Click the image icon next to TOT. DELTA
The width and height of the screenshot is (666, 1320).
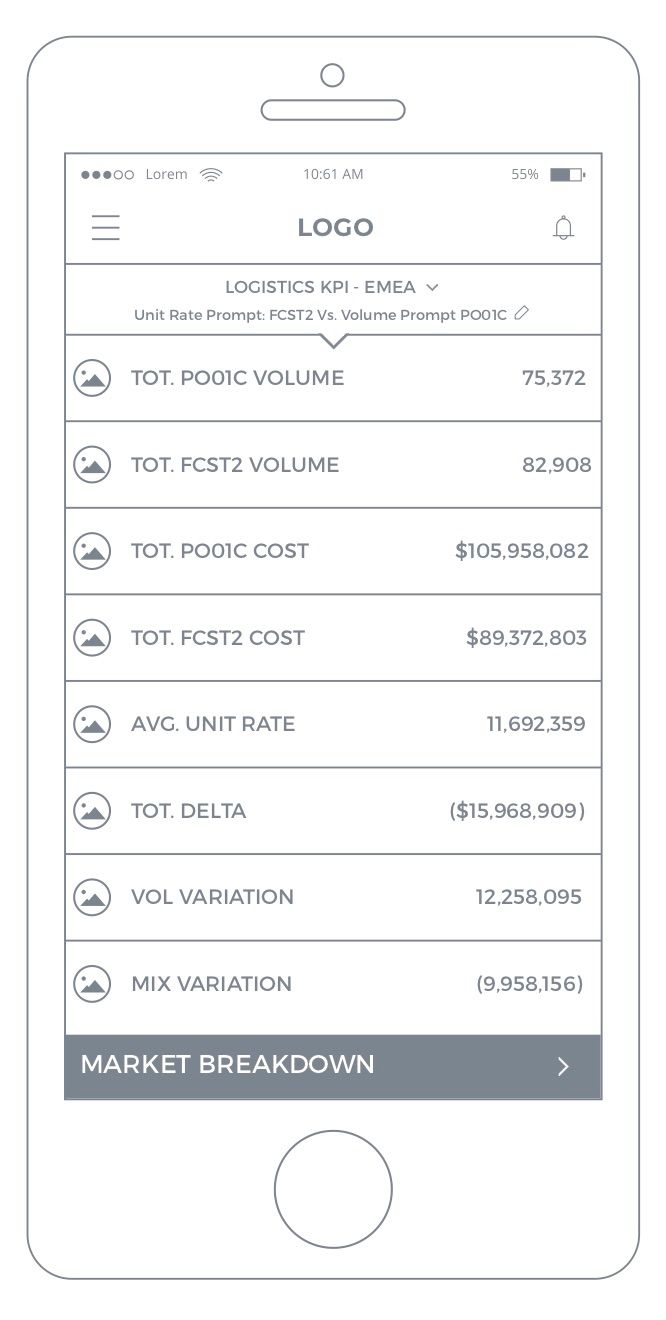92,811
